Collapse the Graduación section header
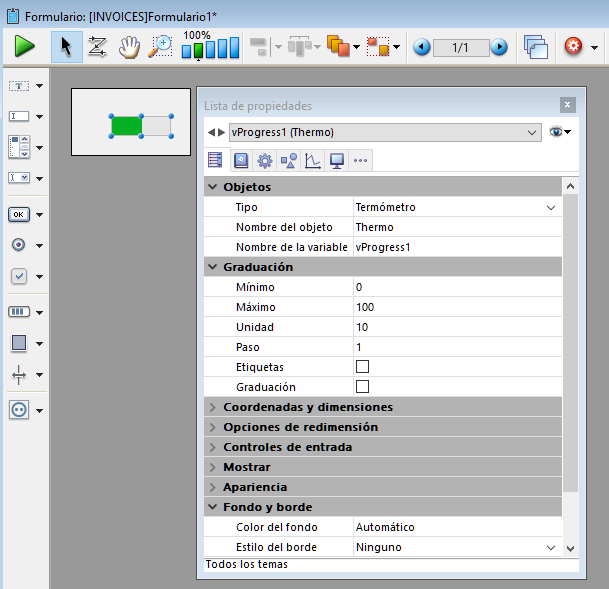Screen dimensions: 609x589 212,267
